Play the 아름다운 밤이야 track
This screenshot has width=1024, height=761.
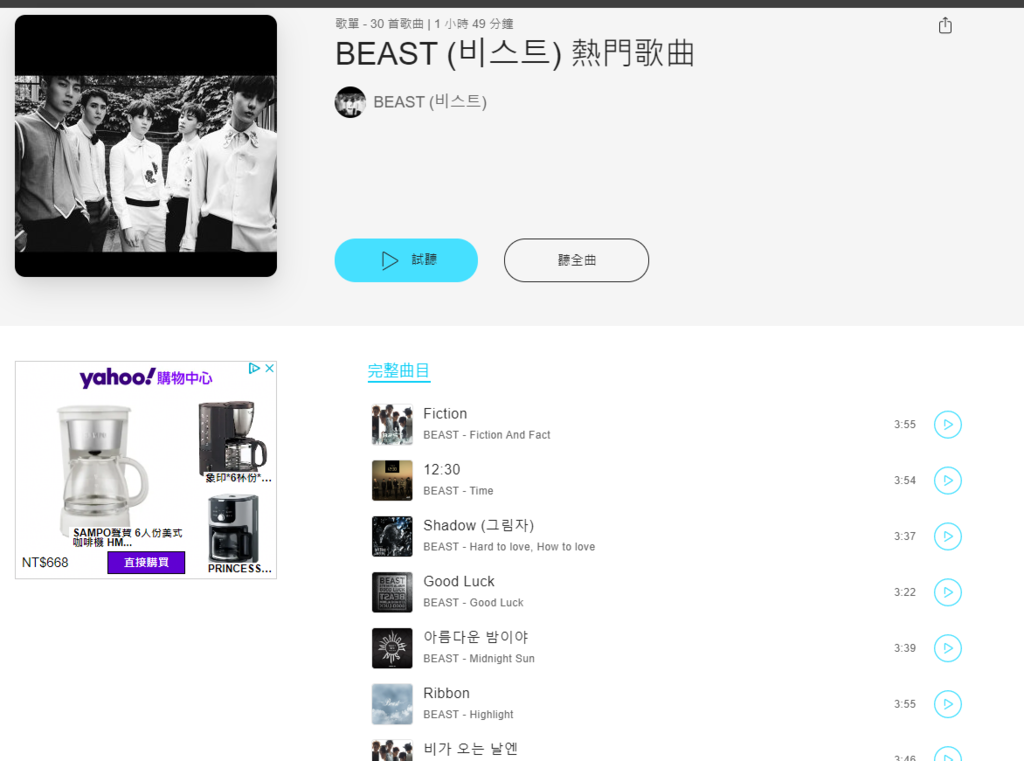coord(948,648)
